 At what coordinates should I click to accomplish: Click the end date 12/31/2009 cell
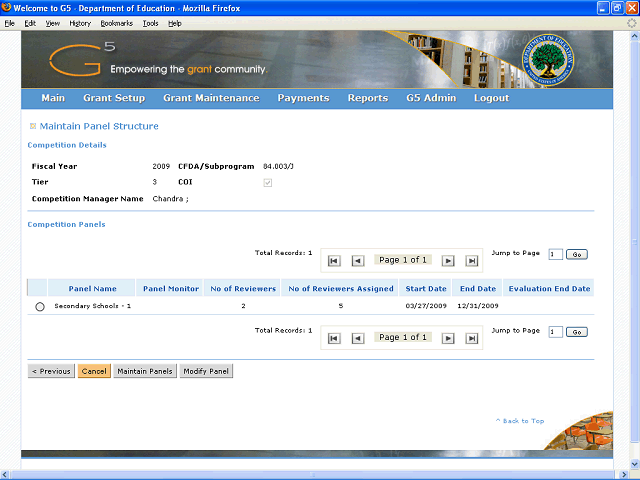[x=478, y=306]
